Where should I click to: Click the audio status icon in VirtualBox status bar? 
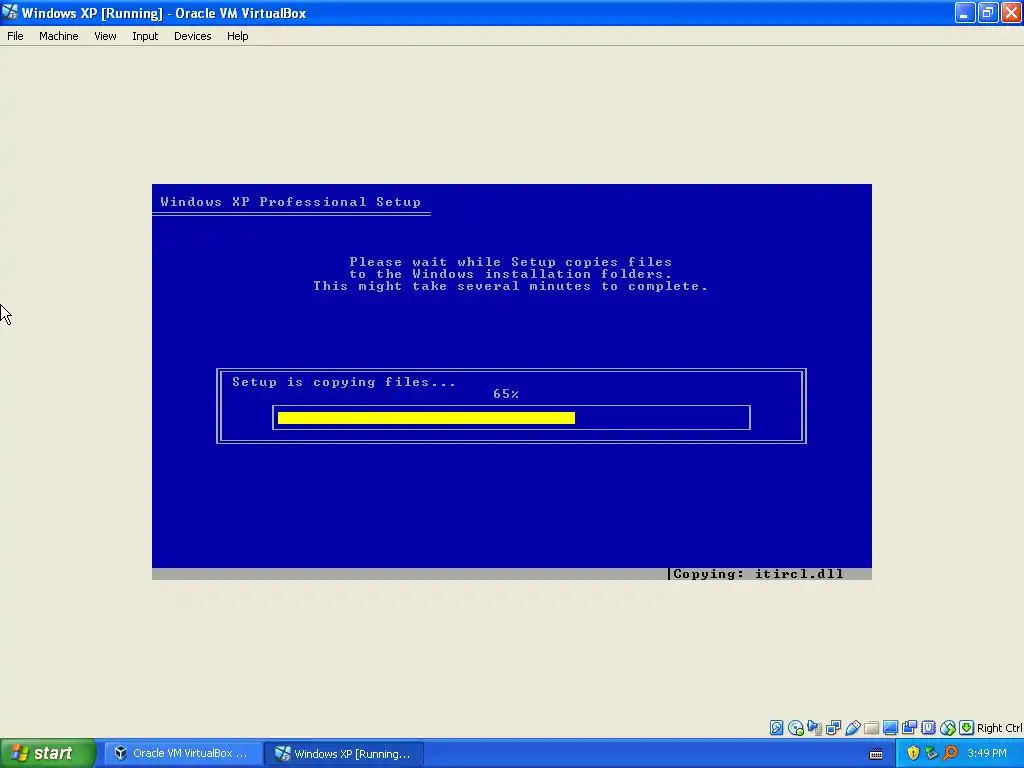click(814, 728)
